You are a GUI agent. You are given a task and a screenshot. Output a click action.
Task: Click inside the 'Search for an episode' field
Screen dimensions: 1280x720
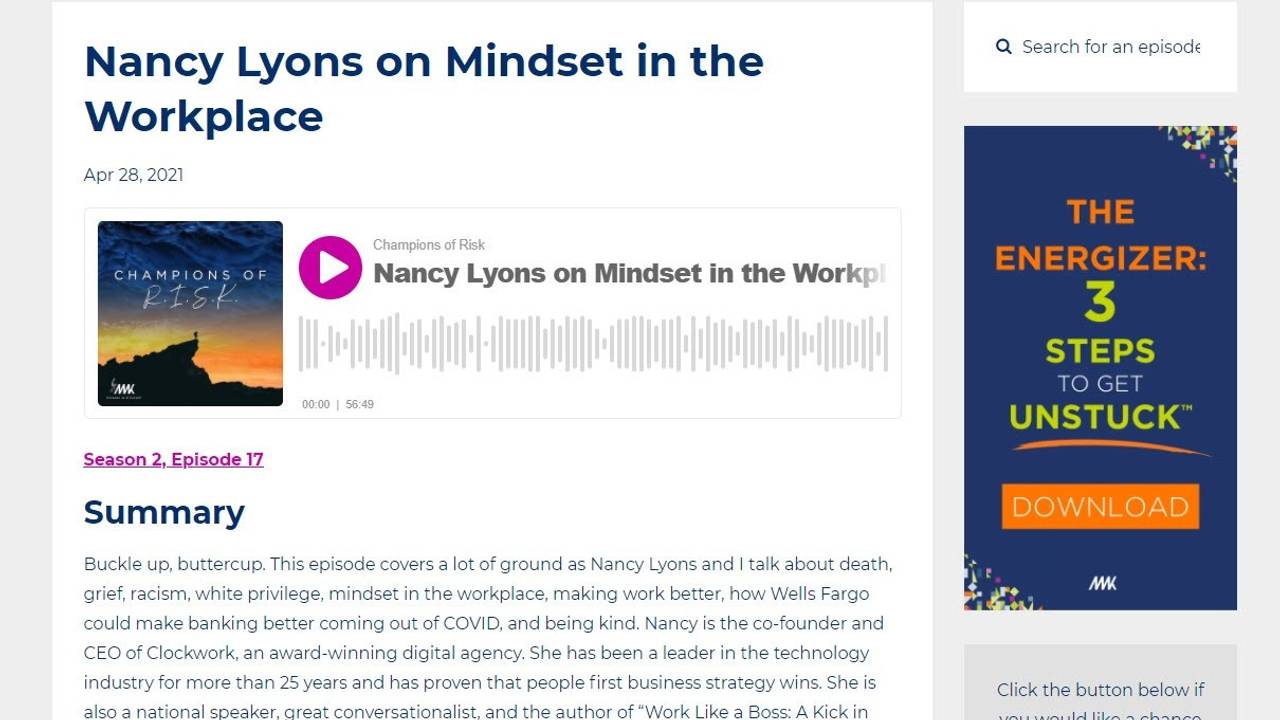pos(1110,46)
